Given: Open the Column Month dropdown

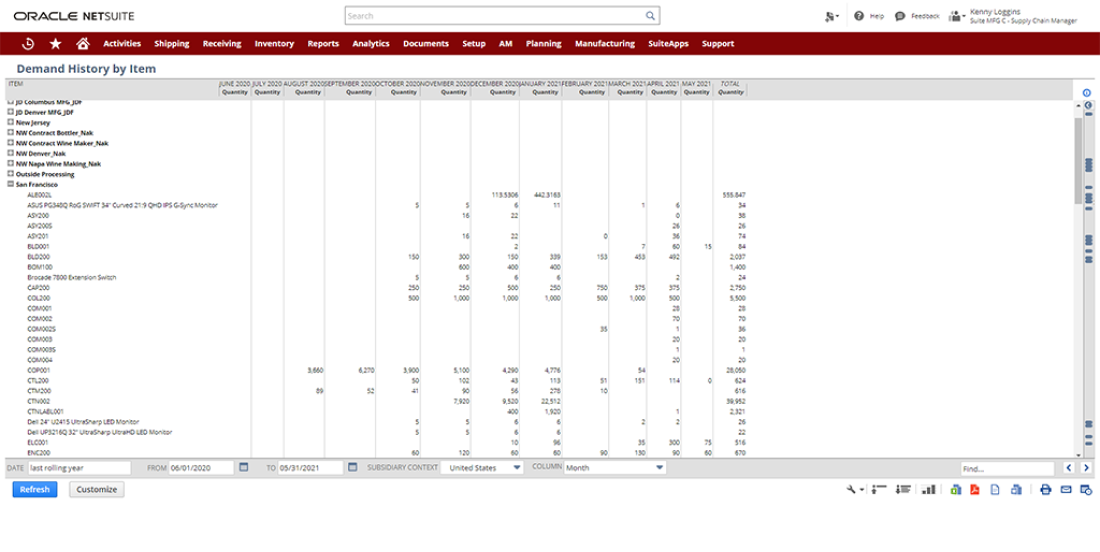Looking at the screenshot, I should 615,467.
